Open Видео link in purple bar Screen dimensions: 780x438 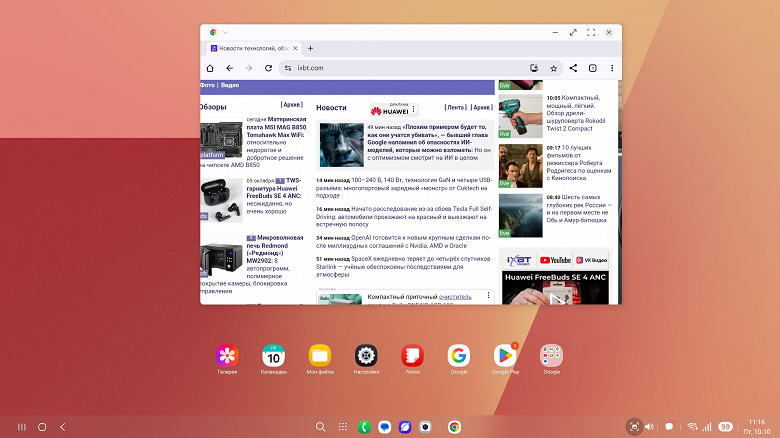click(x=230, y=85)
